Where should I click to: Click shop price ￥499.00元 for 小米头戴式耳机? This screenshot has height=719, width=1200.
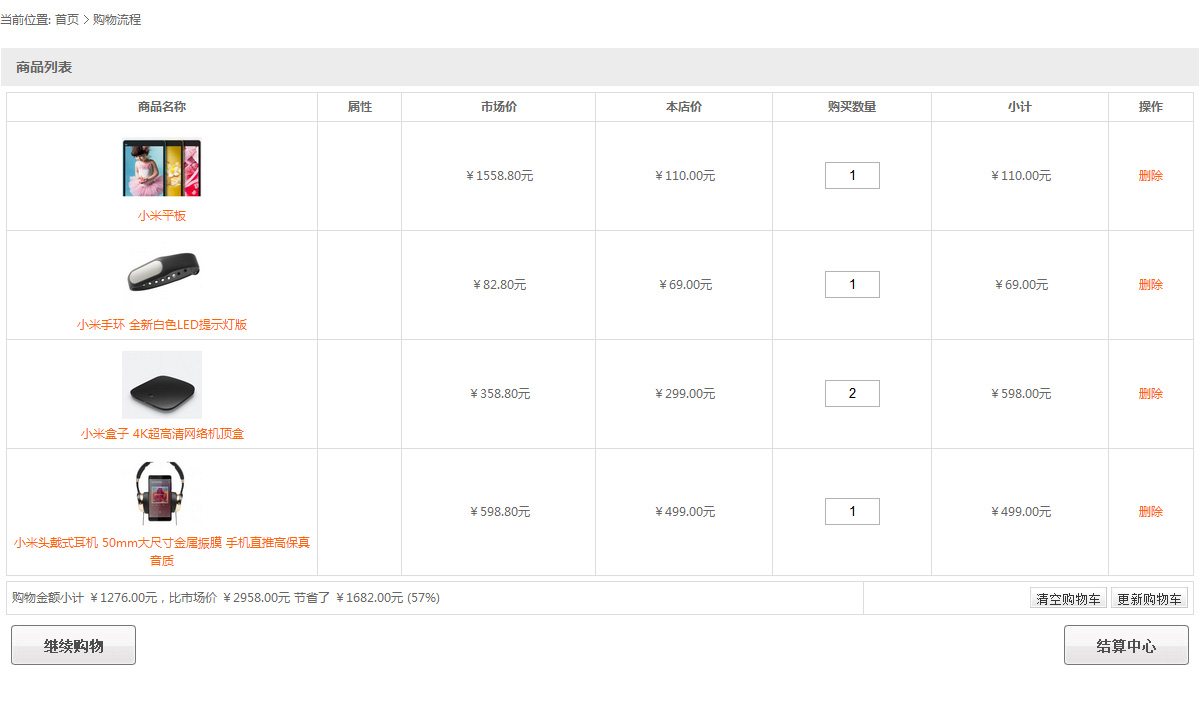[685, 512]
